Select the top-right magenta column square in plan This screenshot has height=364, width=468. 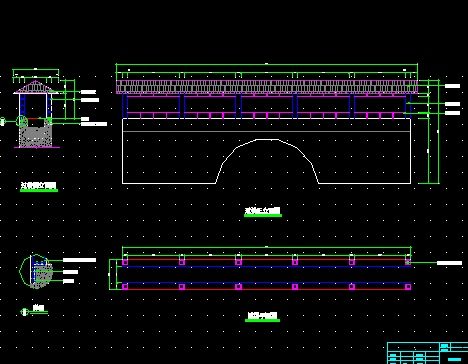click(x=408, y=262)
